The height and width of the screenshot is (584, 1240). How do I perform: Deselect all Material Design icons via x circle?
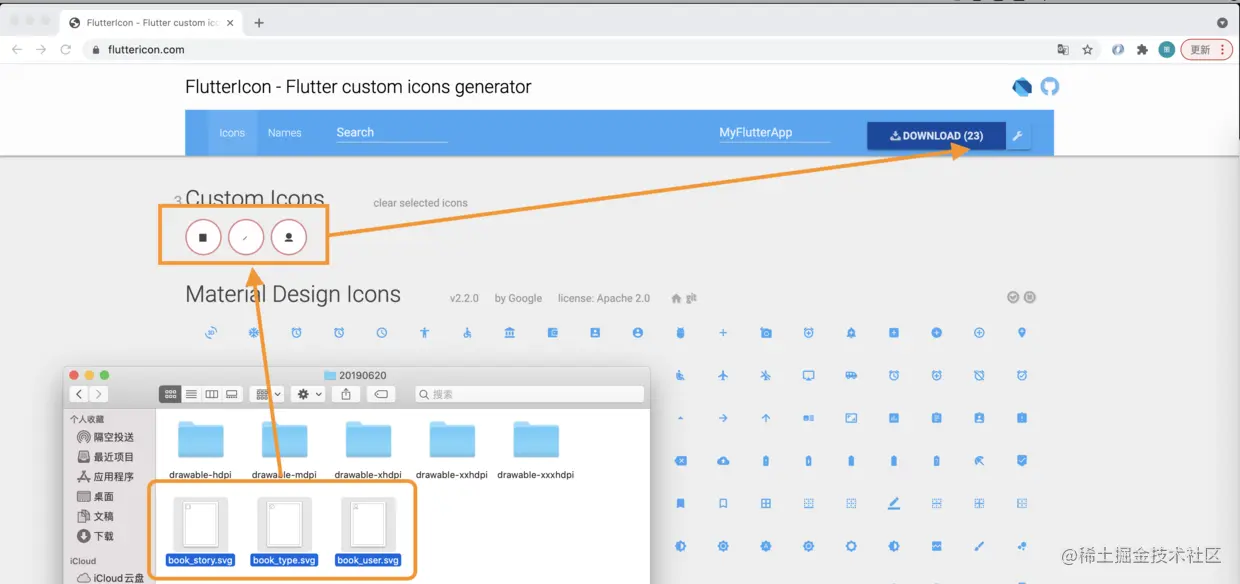[x=1030, y=297]
